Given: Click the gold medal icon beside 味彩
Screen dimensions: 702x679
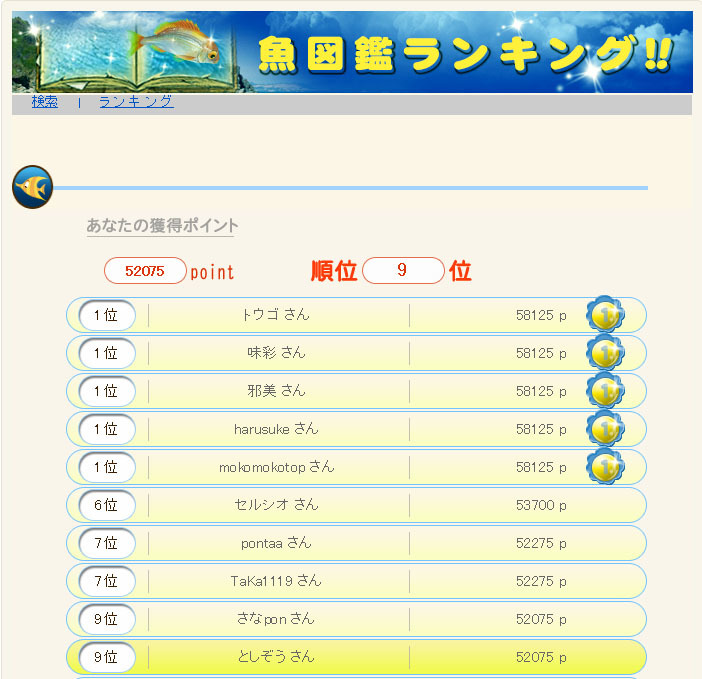Looking at the screenshot, I should pos(604,353).
